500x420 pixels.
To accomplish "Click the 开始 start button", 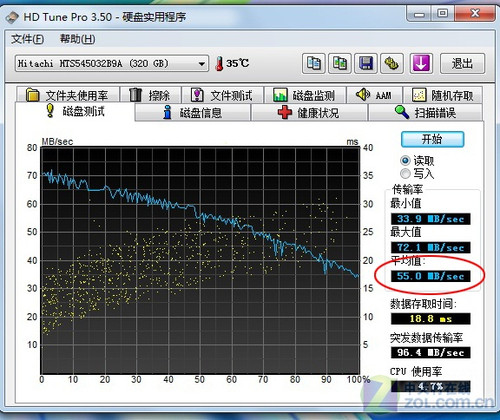I will pos(432,139).
